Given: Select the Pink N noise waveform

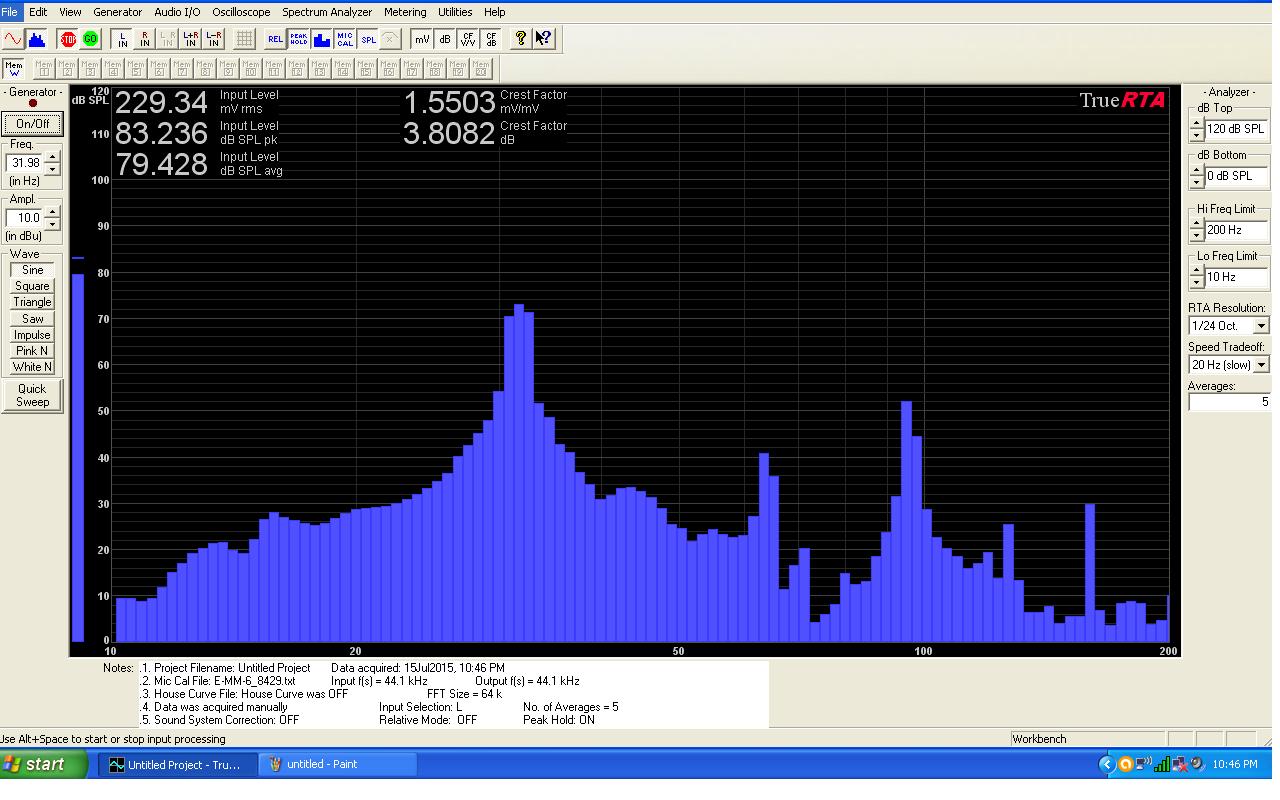Looking at the screenshot, I should click(x=32, y=351).
